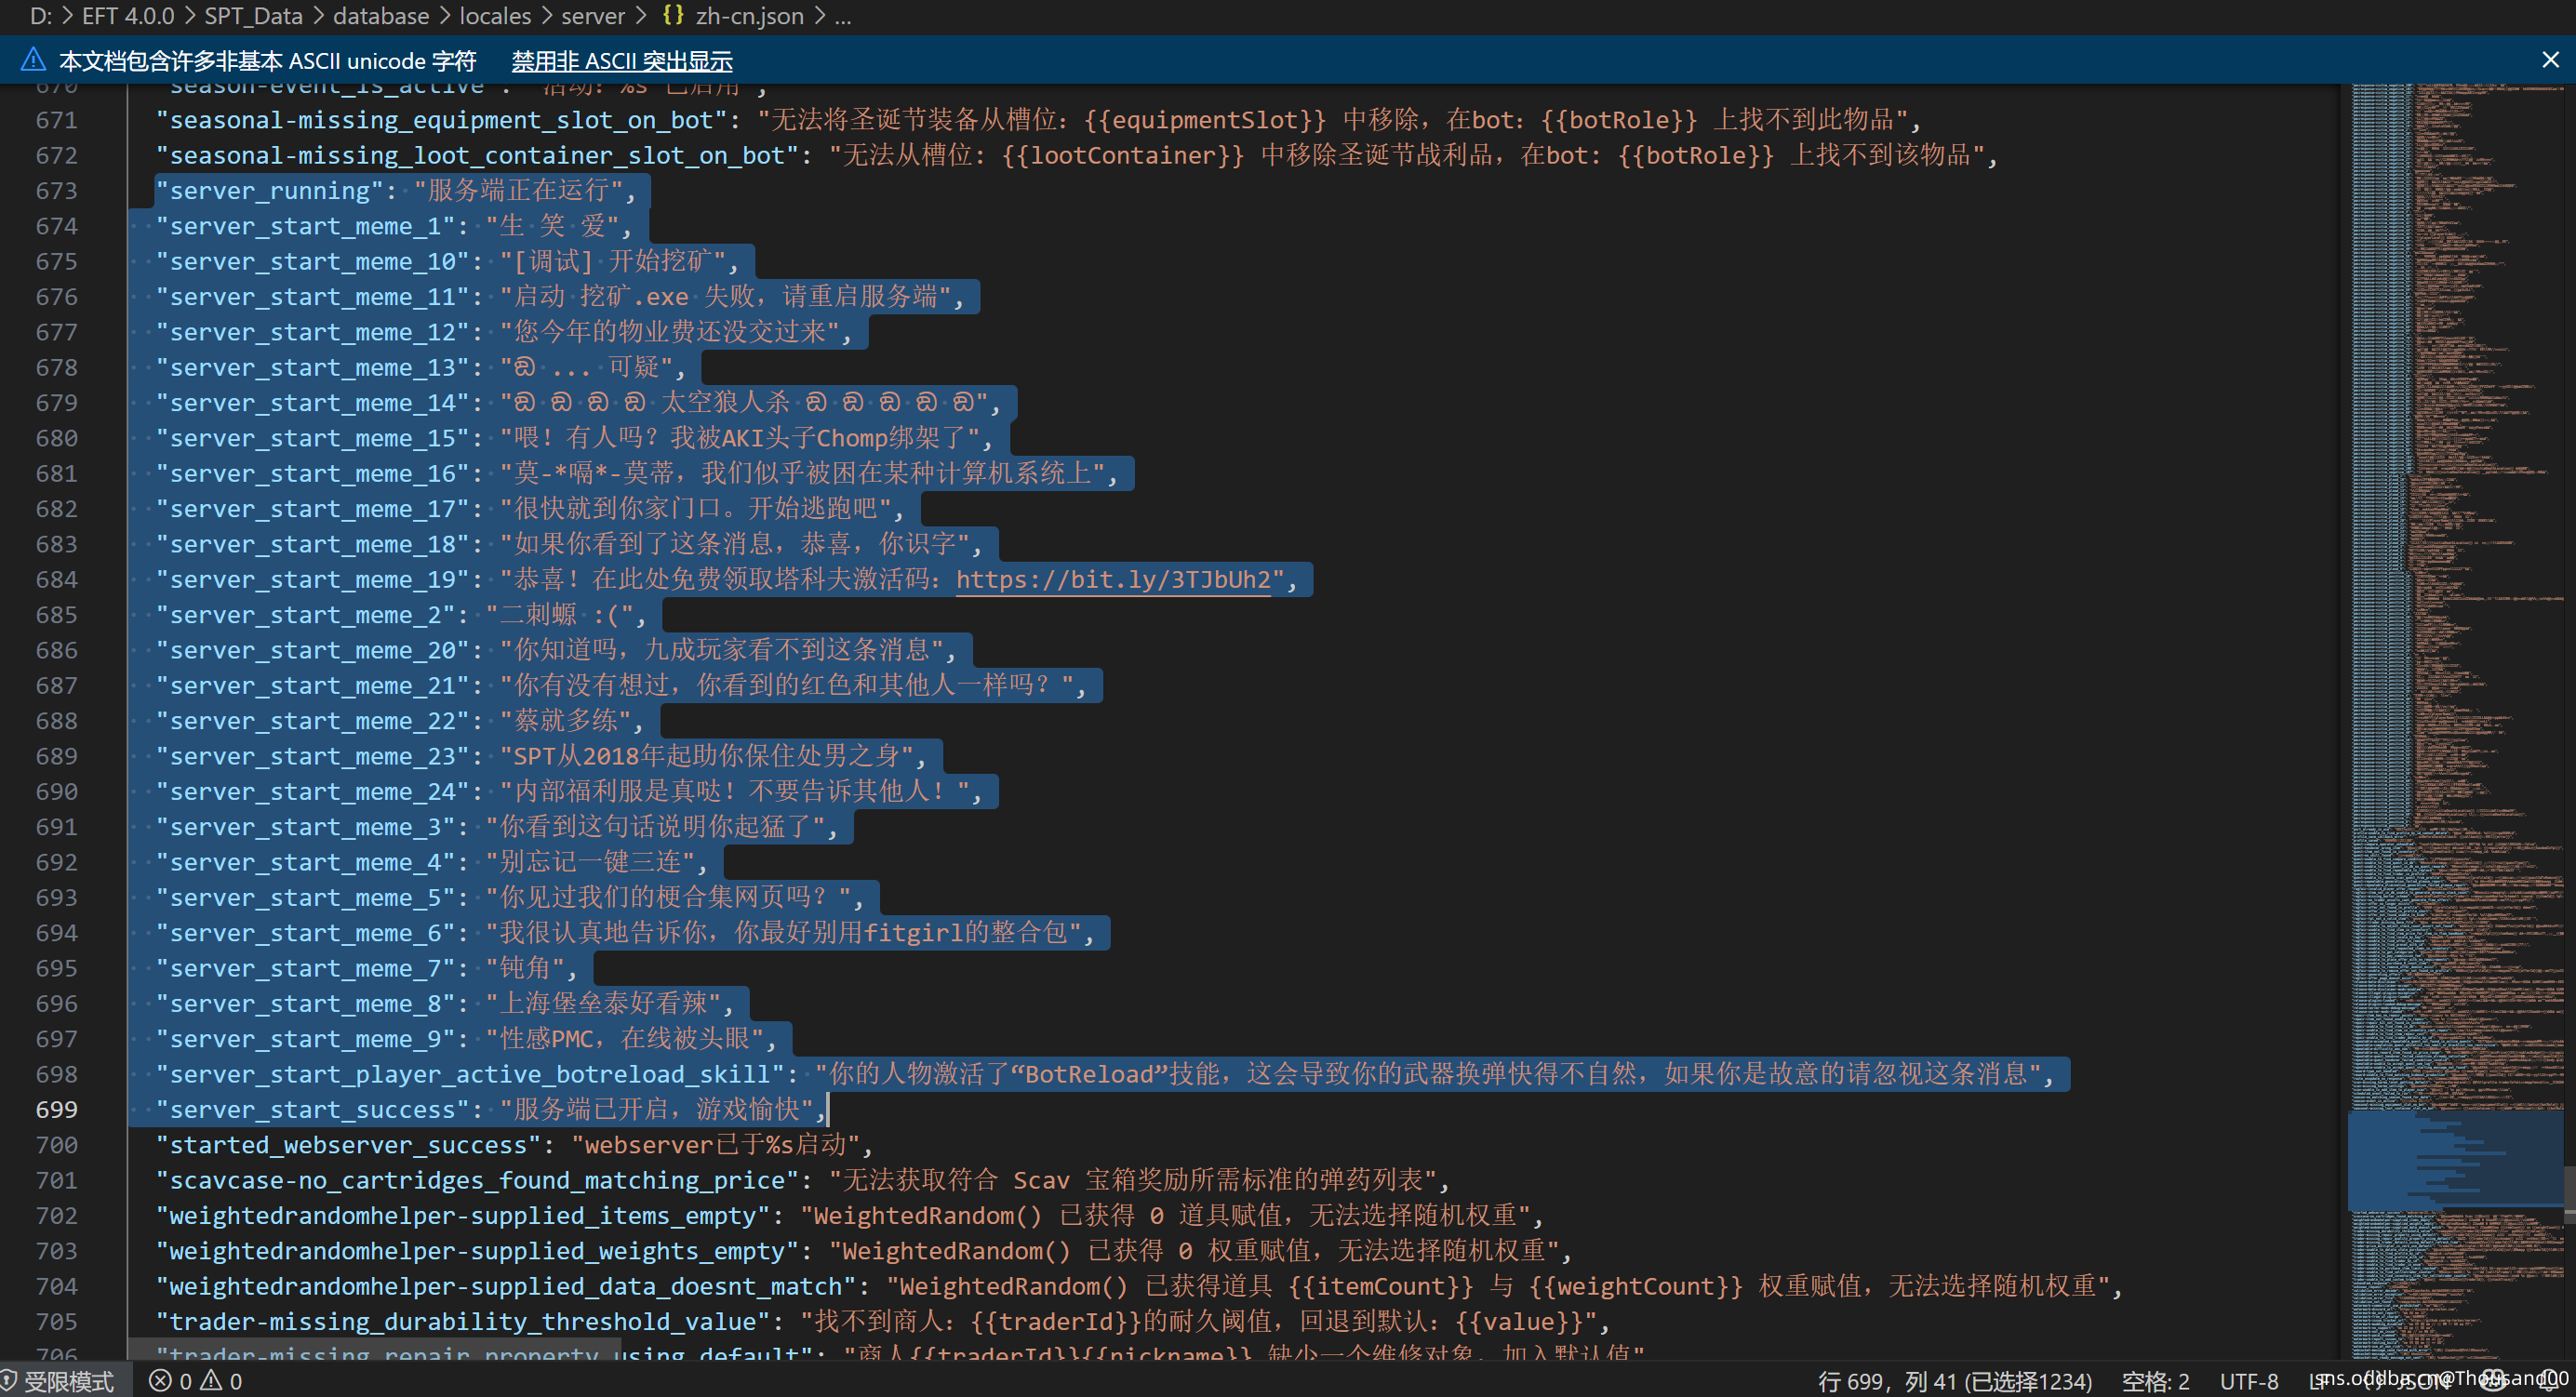The width and height of the screenshot is (2576, 1397).
Task: Open problems via the error count icon
Action: pos(159,1381)
